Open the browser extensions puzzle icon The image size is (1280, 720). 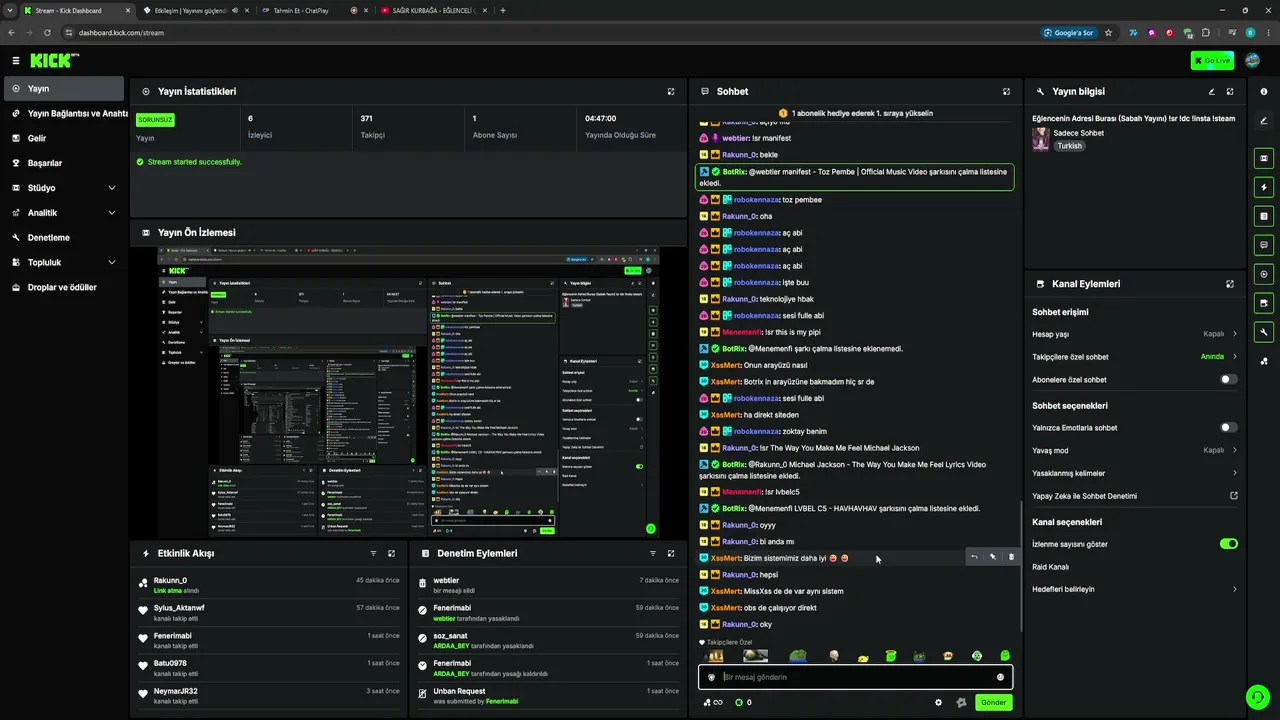pyautogui.click(x=1205, y=32)
